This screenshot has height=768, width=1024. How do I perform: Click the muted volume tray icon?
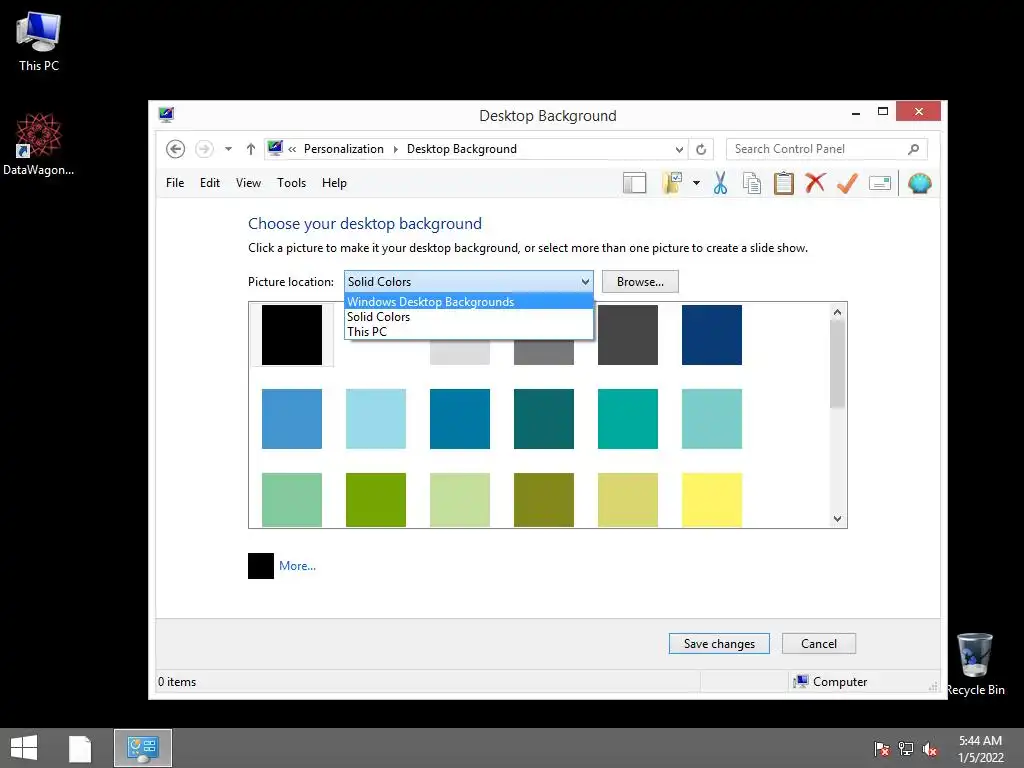point(930,748)
